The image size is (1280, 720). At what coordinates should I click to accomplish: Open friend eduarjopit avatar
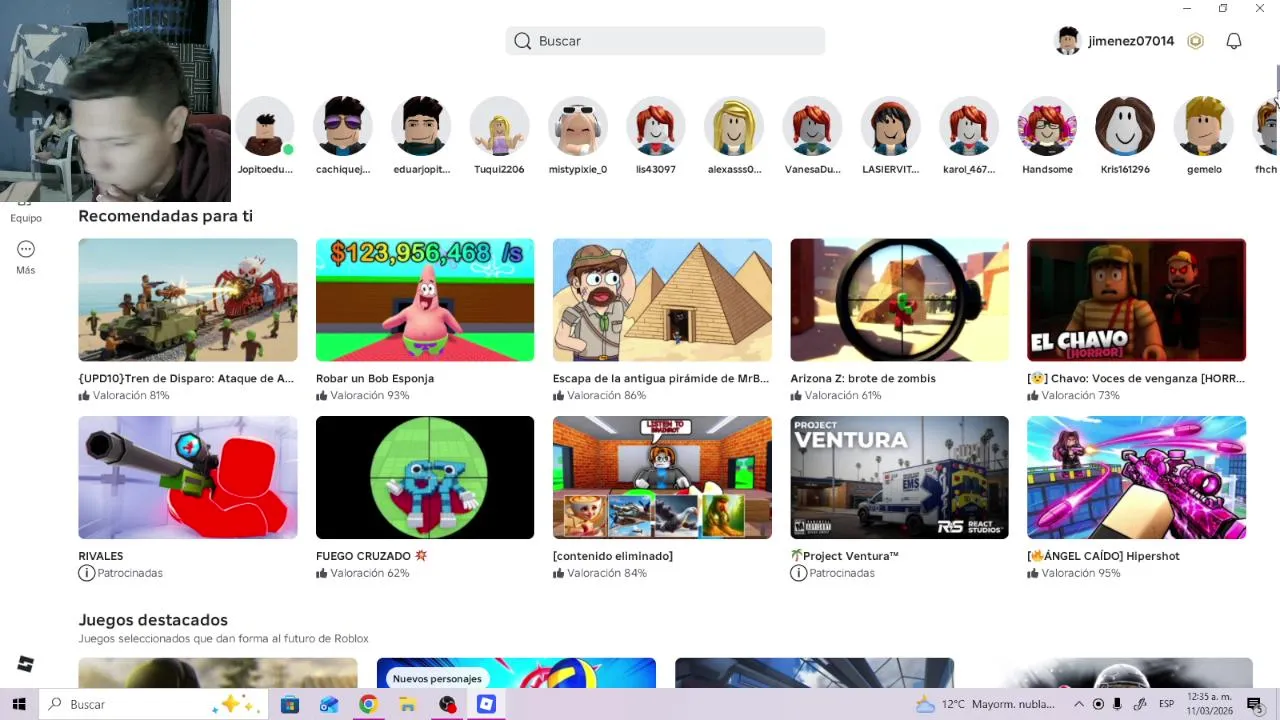point(421,126)
